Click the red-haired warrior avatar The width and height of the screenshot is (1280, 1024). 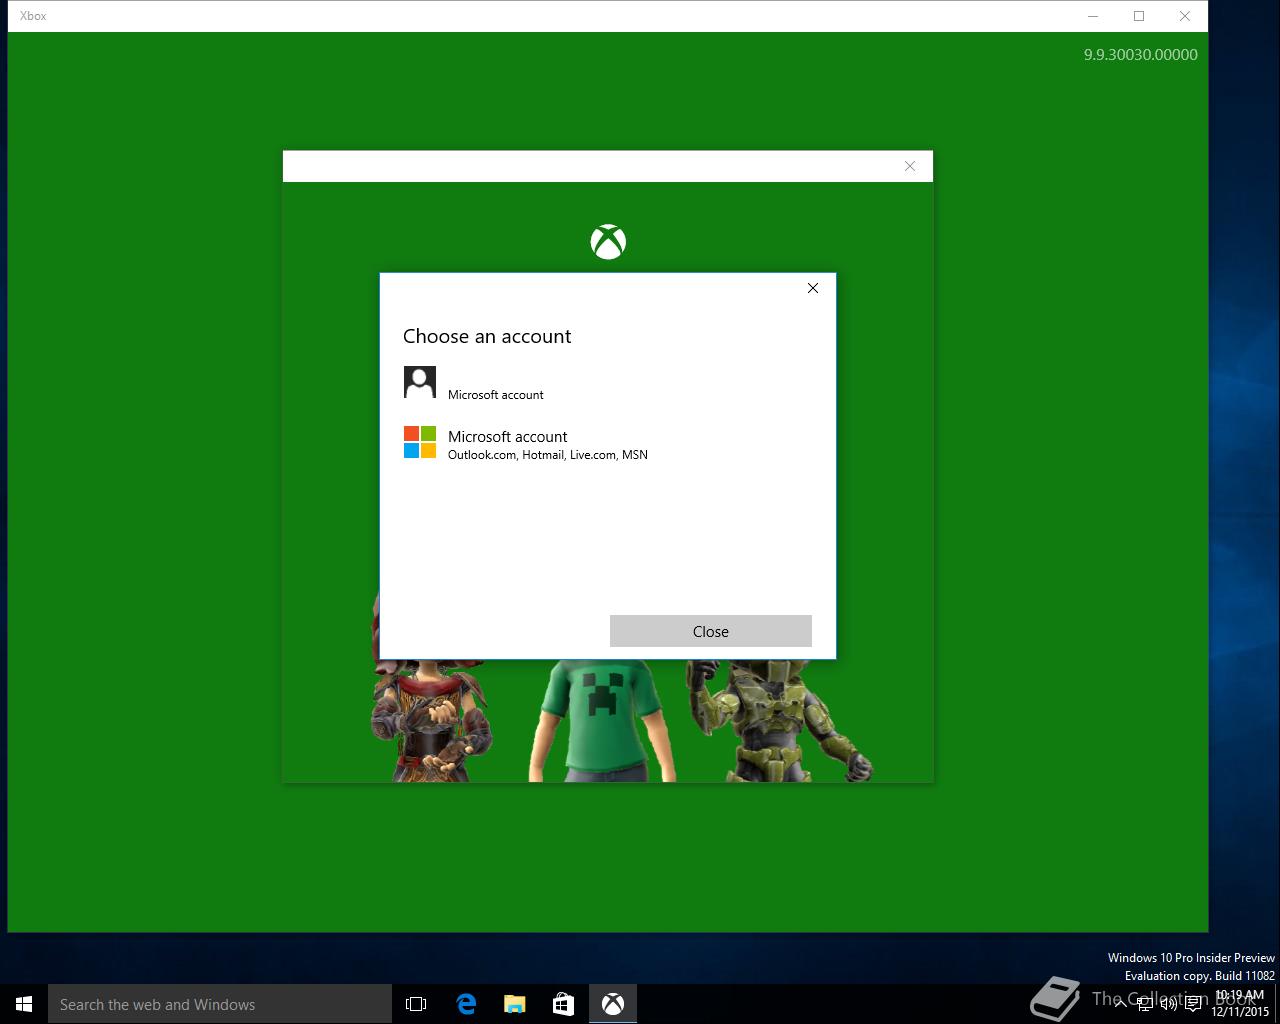click(x=430, y=720)
